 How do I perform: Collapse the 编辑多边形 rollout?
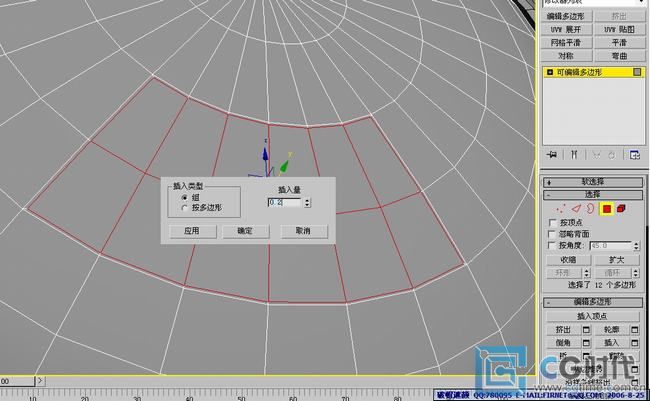pos(593,302)
